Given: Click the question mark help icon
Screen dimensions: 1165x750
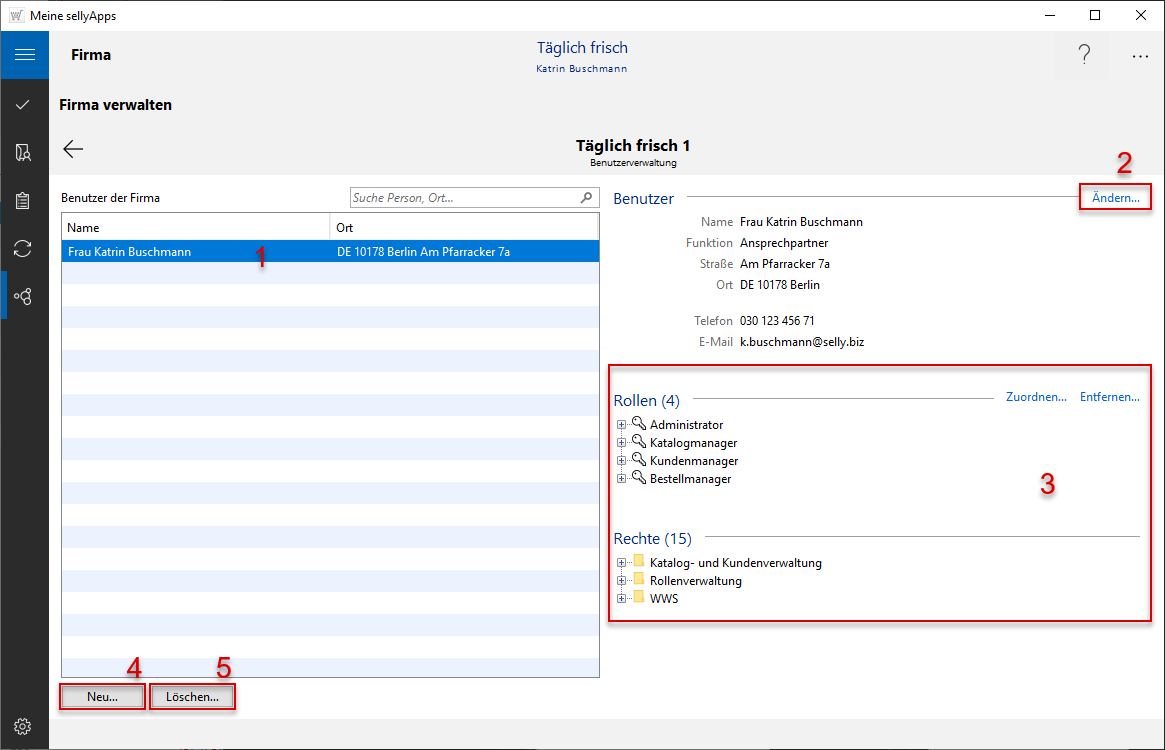Looking at the screenshot, I should pos(1084,56).
